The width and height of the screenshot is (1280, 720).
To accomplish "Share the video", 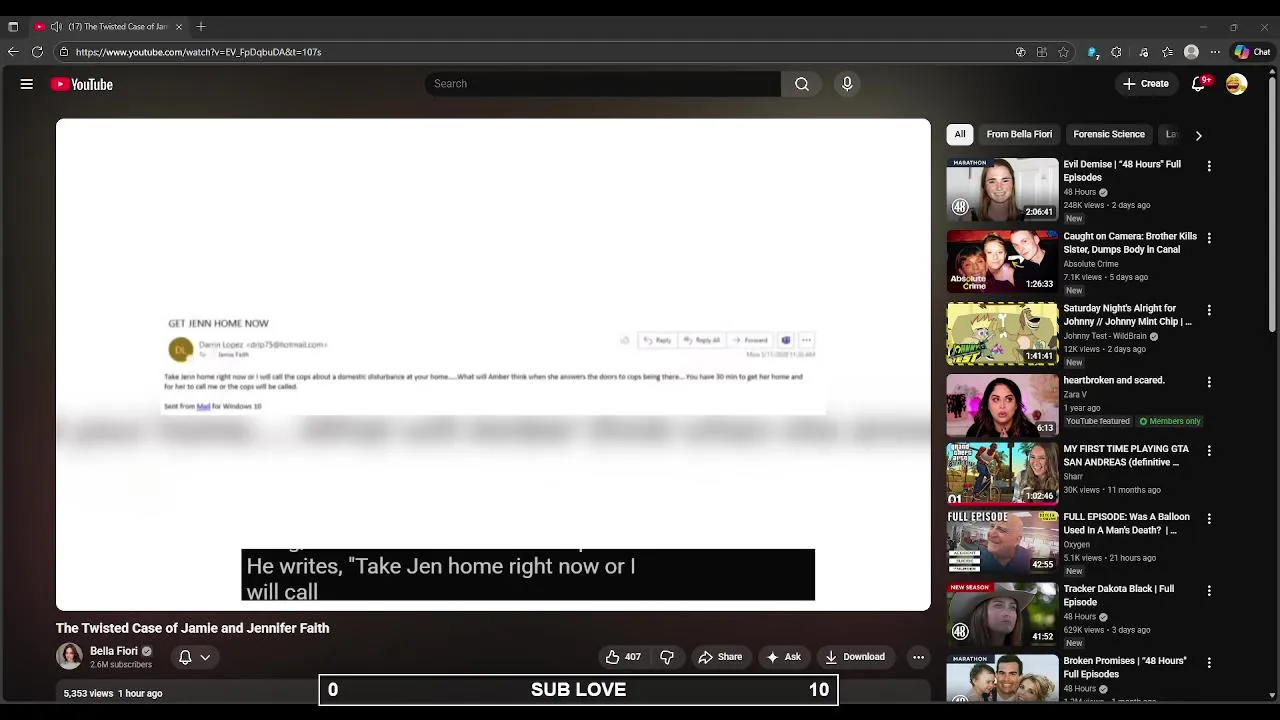I will click(x=720, y=657).
